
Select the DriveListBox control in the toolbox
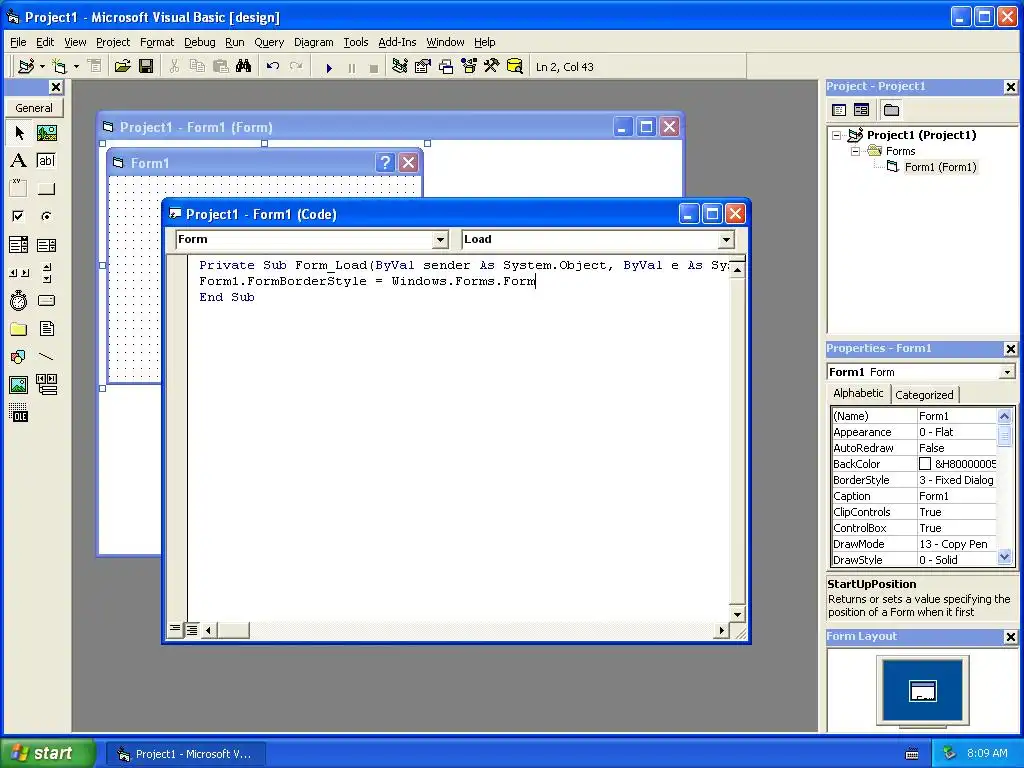[x=46, y=300]
